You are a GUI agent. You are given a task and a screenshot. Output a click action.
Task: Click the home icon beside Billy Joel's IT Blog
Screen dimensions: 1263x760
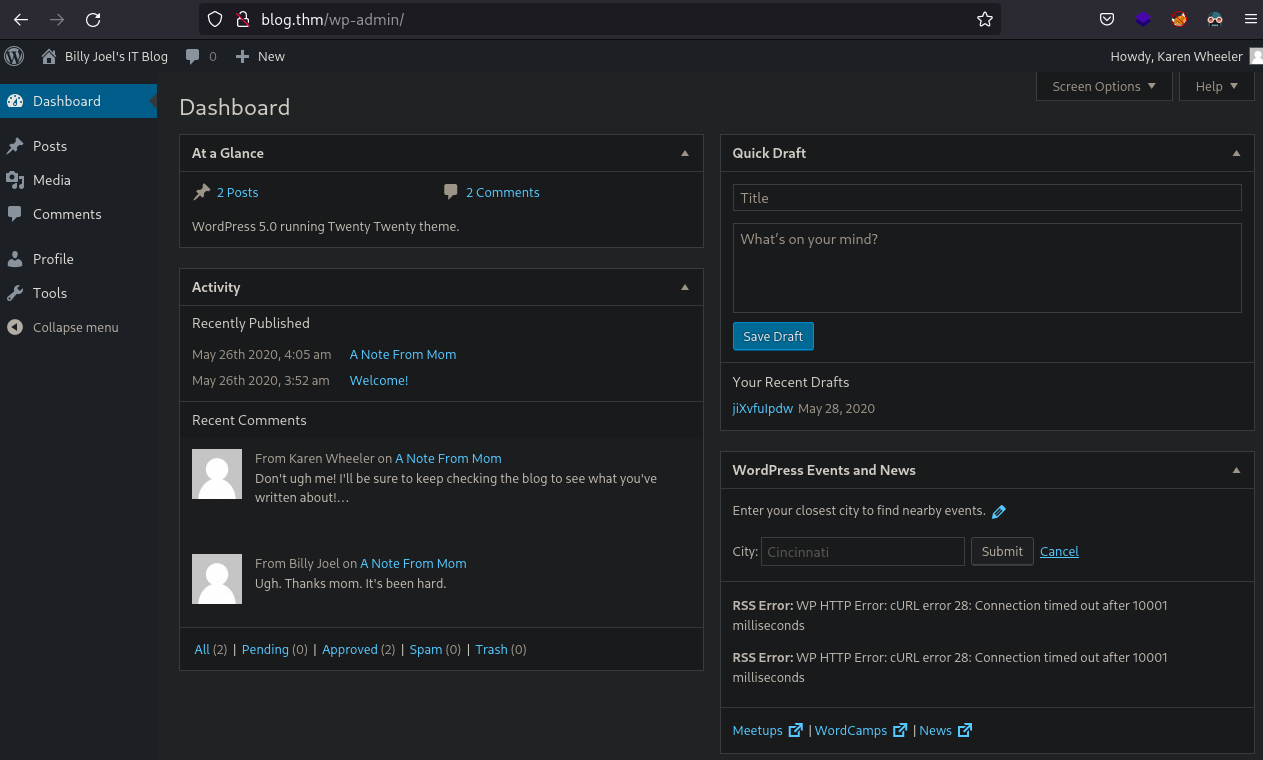48,56
